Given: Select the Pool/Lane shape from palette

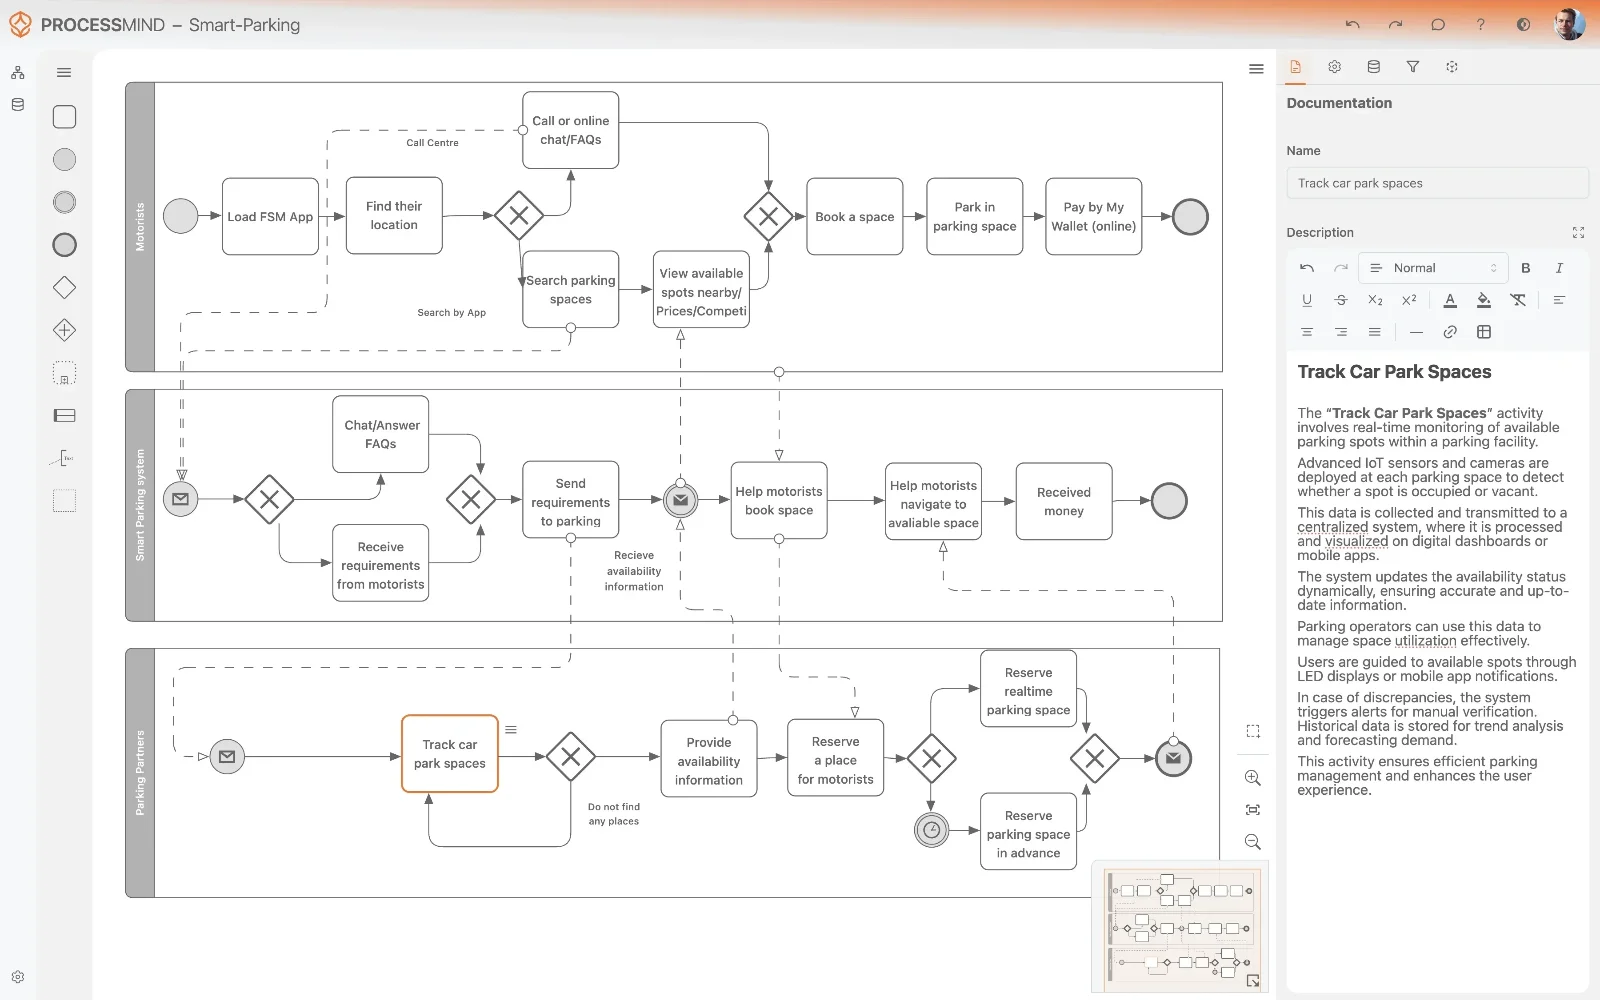Looking at the screenshot, I should click(x=64, y=416).
